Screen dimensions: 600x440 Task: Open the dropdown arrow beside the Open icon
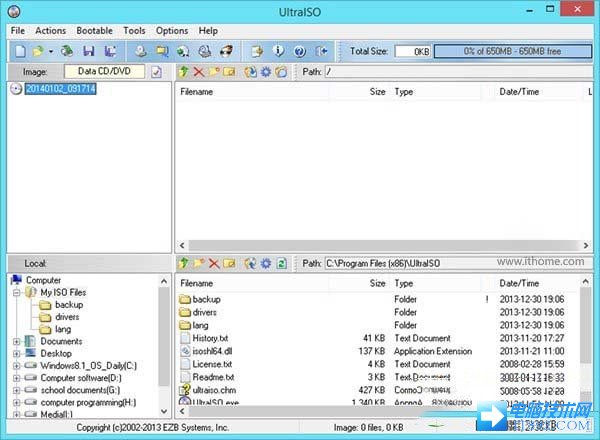(51, 51)
